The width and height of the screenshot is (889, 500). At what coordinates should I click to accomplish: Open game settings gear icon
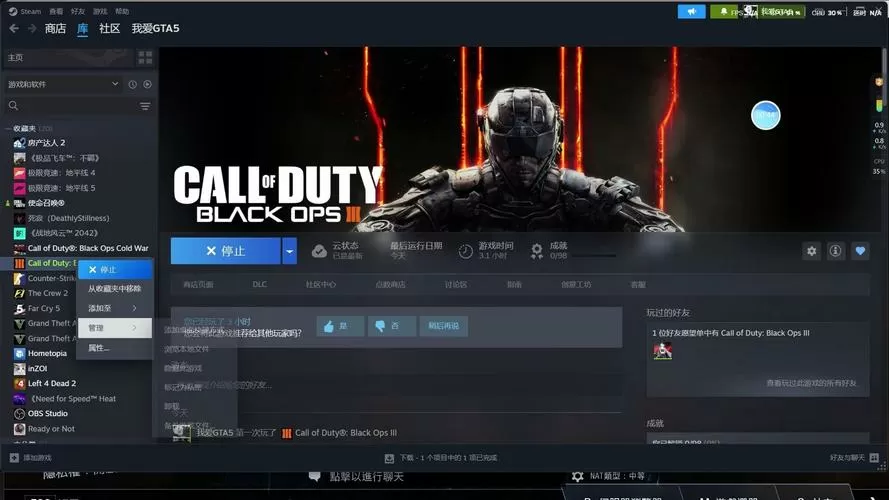click(812, 251)
